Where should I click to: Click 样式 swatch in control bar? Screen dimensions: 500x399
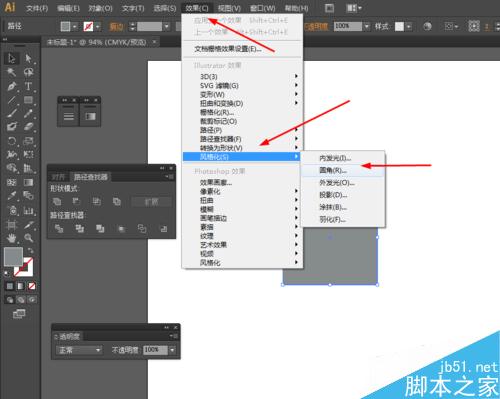pos(399,26)
